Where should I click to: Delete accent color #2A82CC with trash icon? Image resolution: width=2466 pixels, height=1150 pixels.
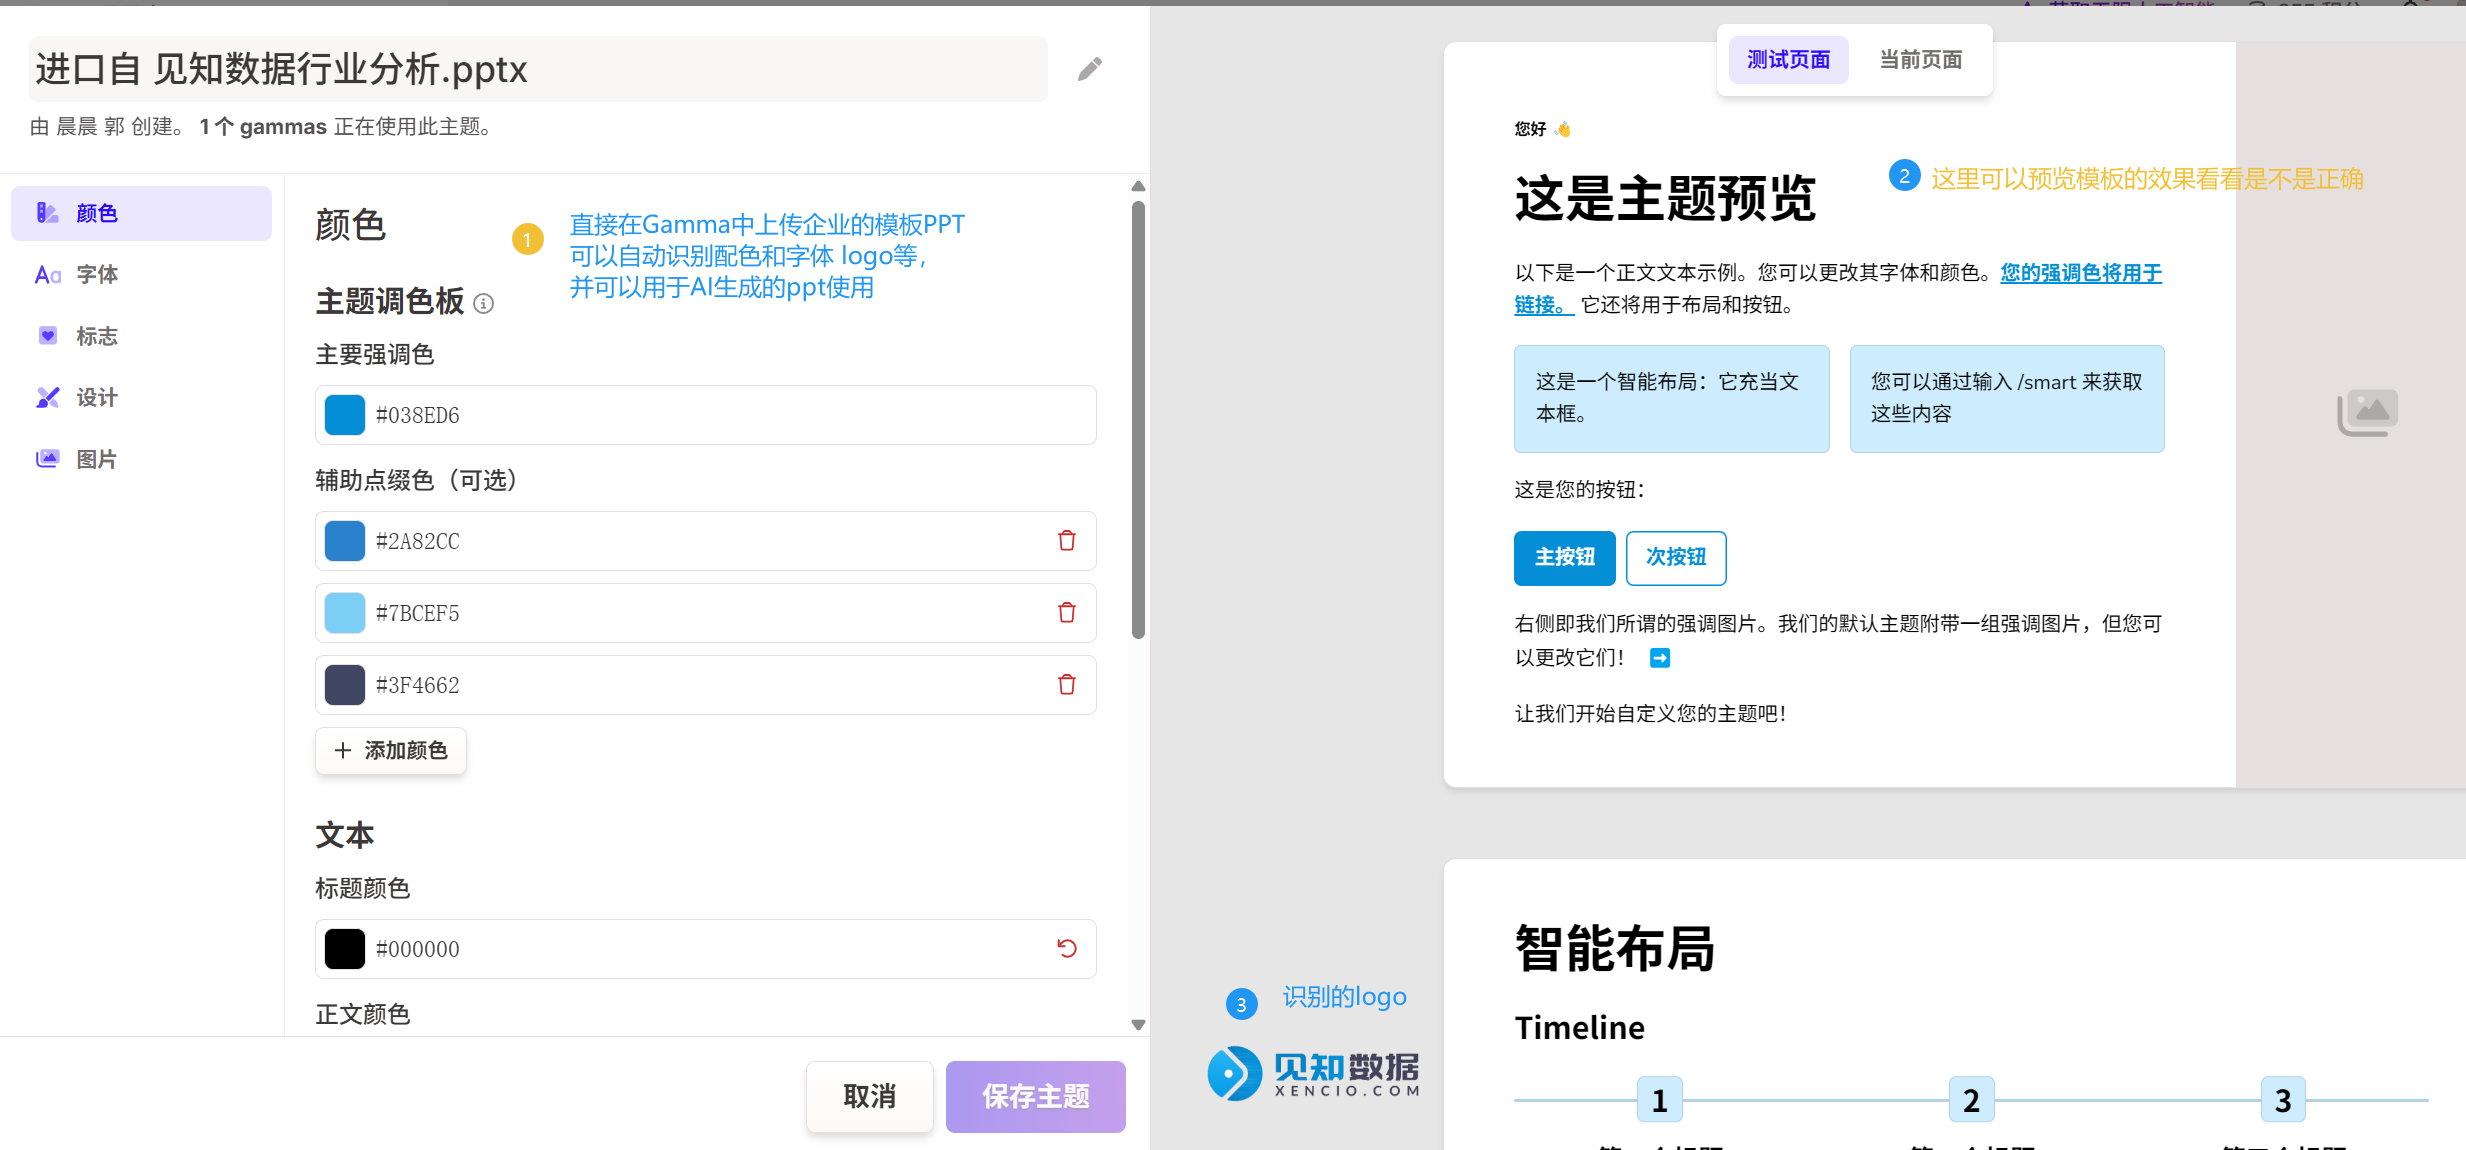tap(1066, 540)
